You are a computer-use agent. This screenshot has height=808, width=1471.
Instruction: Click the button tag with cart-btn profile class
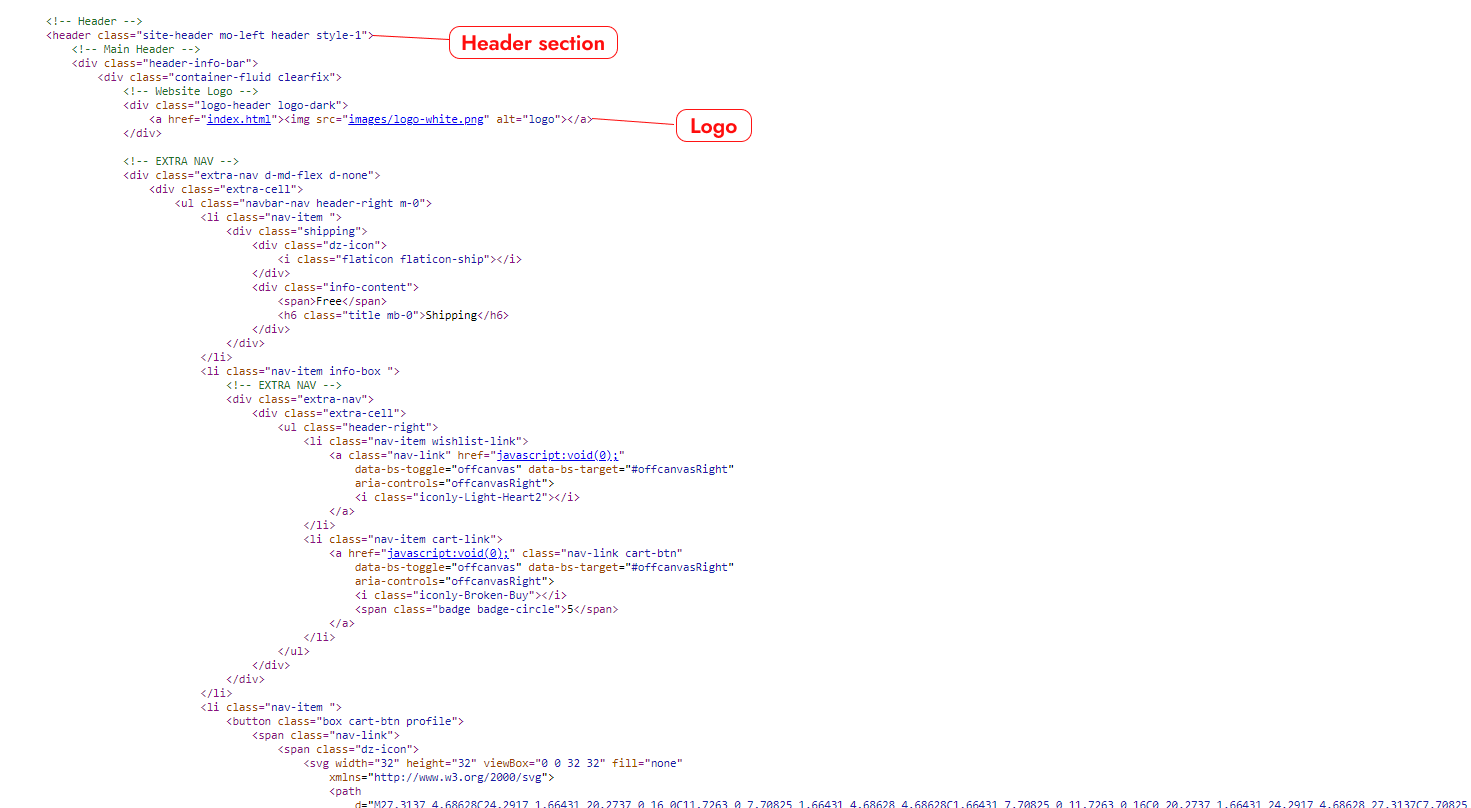pyautogui.click(x=345, y=721)
